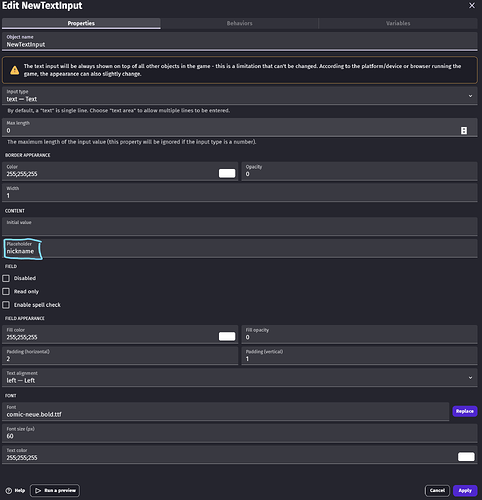Image resolution: width=482 pixels, height=500 pixels.
Task: Click the Help question mark icon
Action: 9,491
